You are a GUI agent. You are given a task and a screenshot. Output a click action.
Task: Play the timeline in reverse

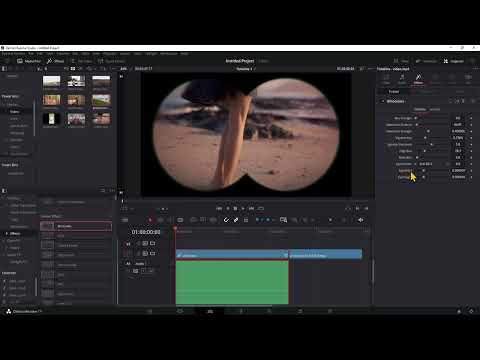[x=227, y=208]
